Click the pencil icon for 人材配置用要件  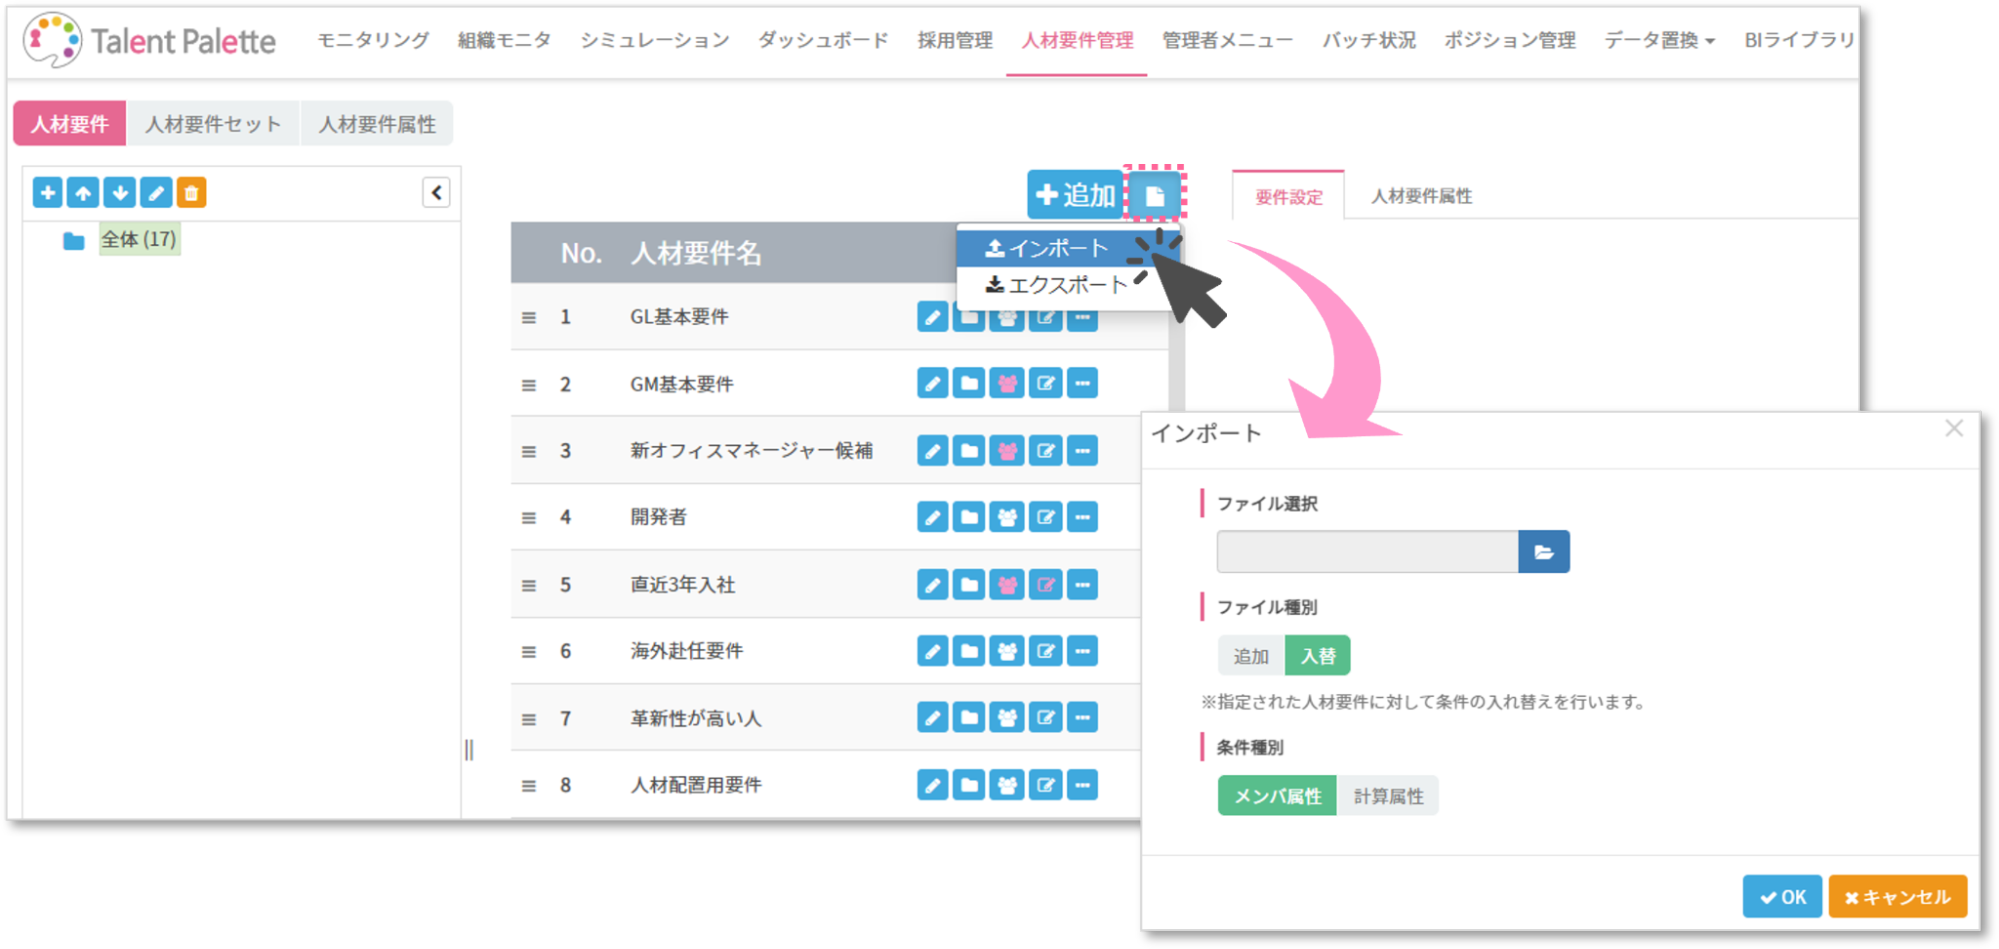click(932, 784)
